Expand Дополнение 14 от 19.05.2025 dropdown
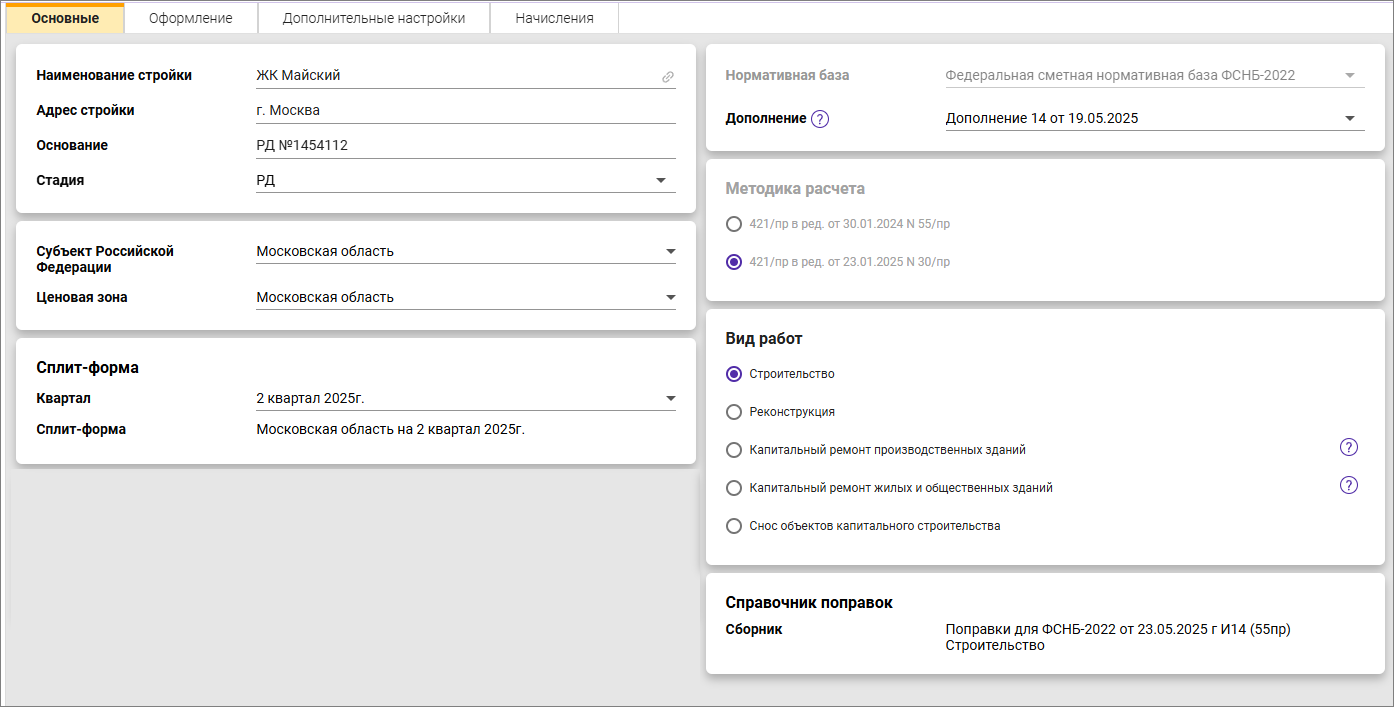This screenshot has height=707, width=1394. pos(1348,119)
